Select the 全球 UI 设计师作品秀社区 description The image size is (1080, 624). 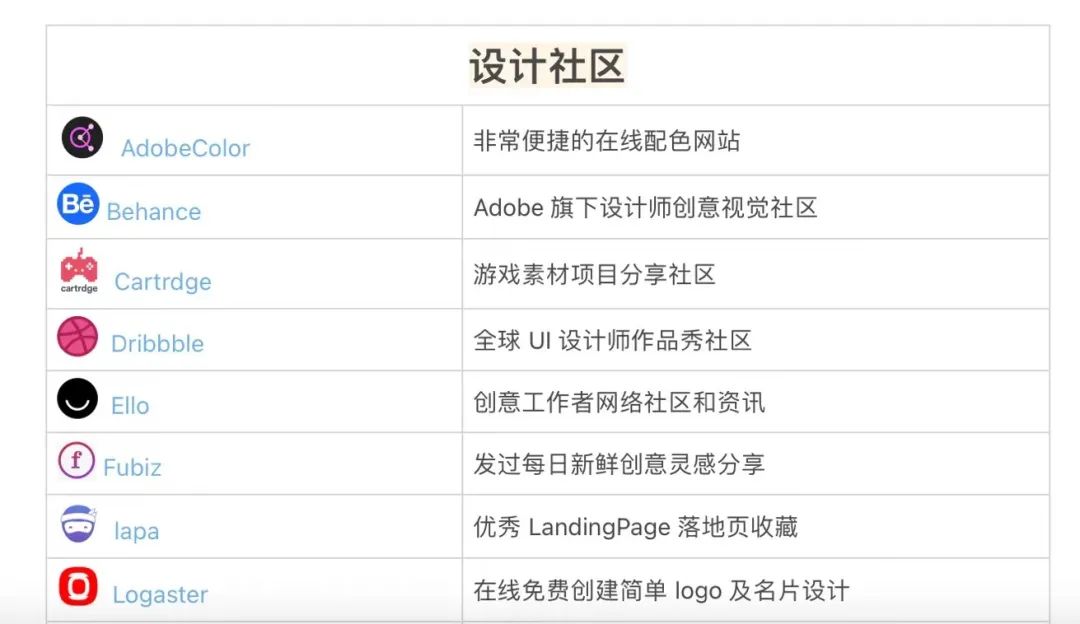click(x=612, y=340)
